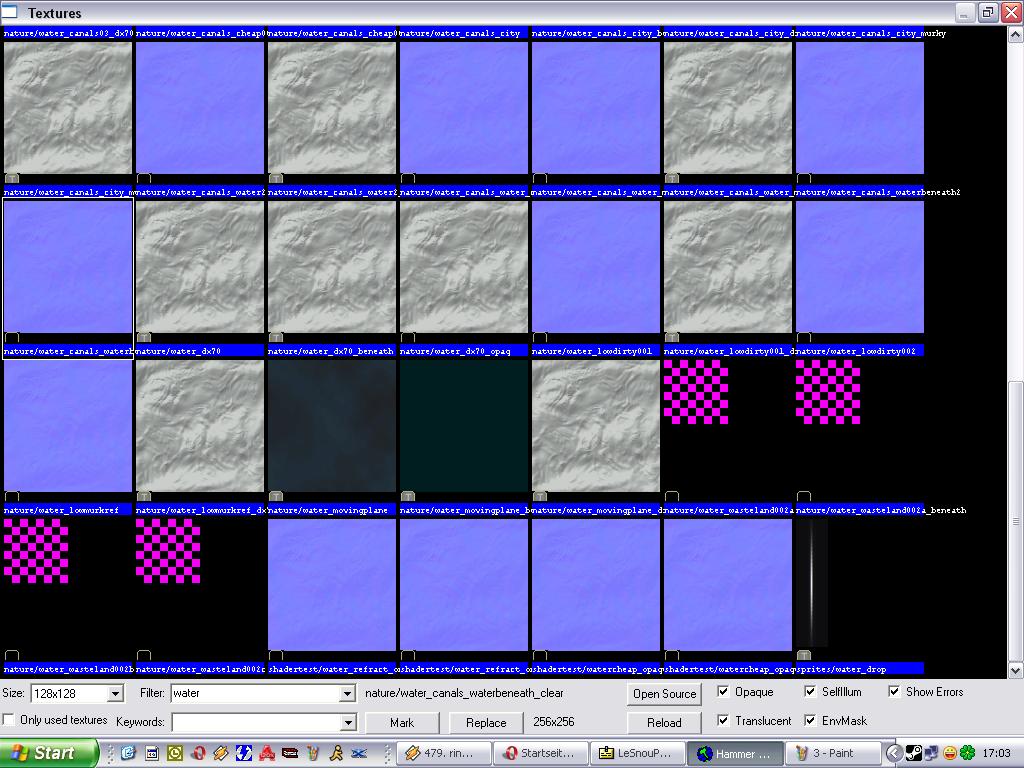Click the T flag icon above sprites/water_drop label
Viewport: 1024px width, 768px height.
pyautogui.click(x=803, y=655)
